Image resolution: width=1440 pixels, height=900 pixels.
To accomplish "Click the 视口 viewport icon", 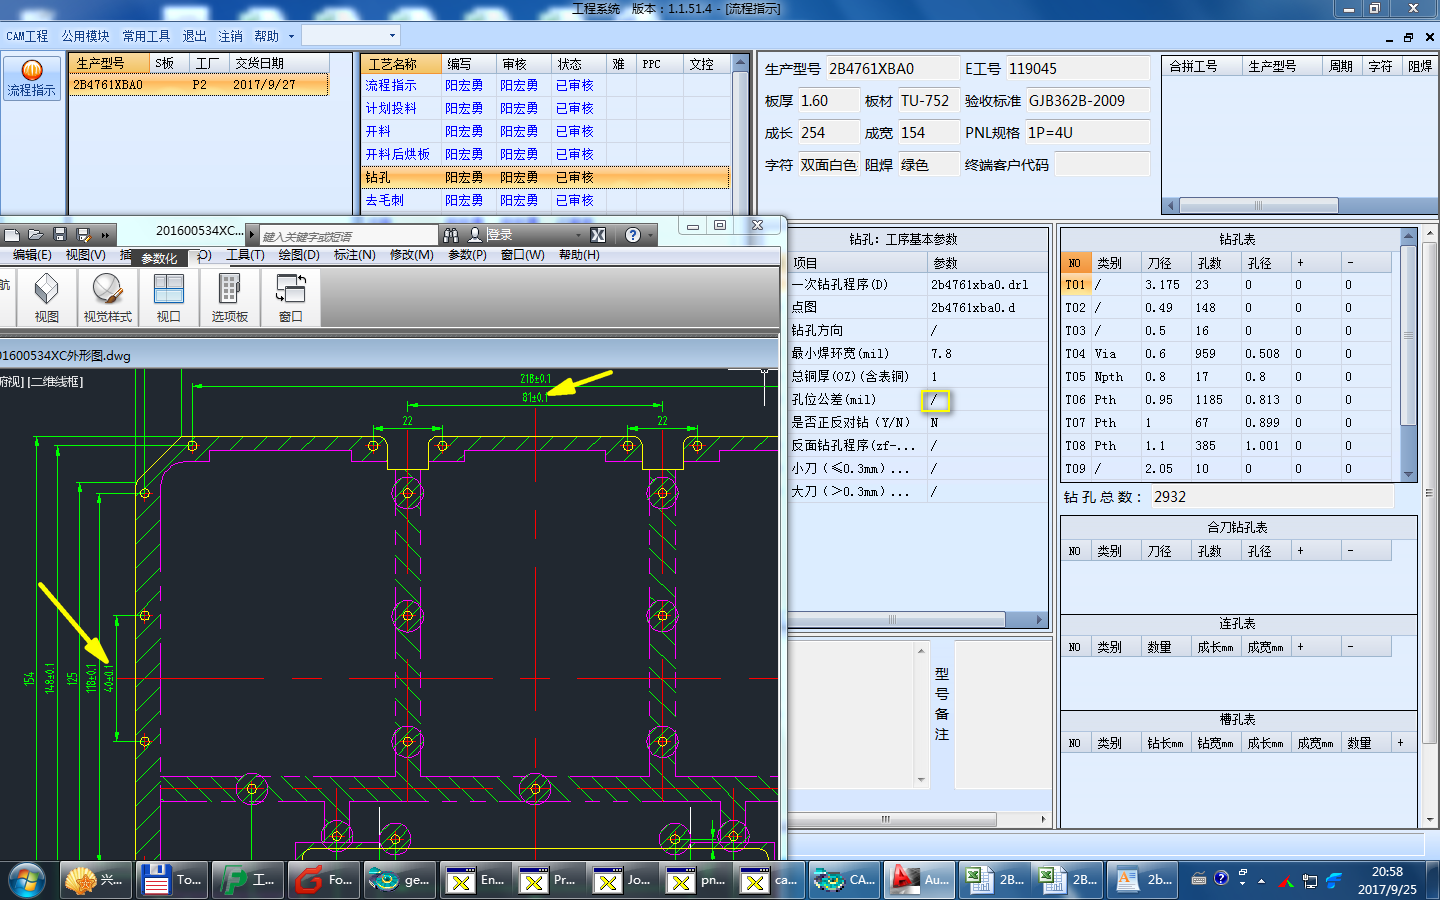I will click(168, 299).
